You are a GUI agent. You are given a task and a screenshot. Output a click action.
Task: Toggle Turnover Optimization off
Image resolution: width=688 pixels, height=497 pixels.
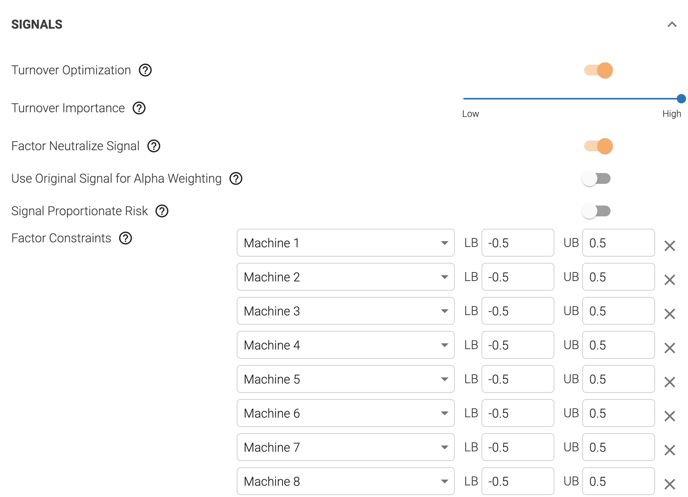[x=598, y=70]
